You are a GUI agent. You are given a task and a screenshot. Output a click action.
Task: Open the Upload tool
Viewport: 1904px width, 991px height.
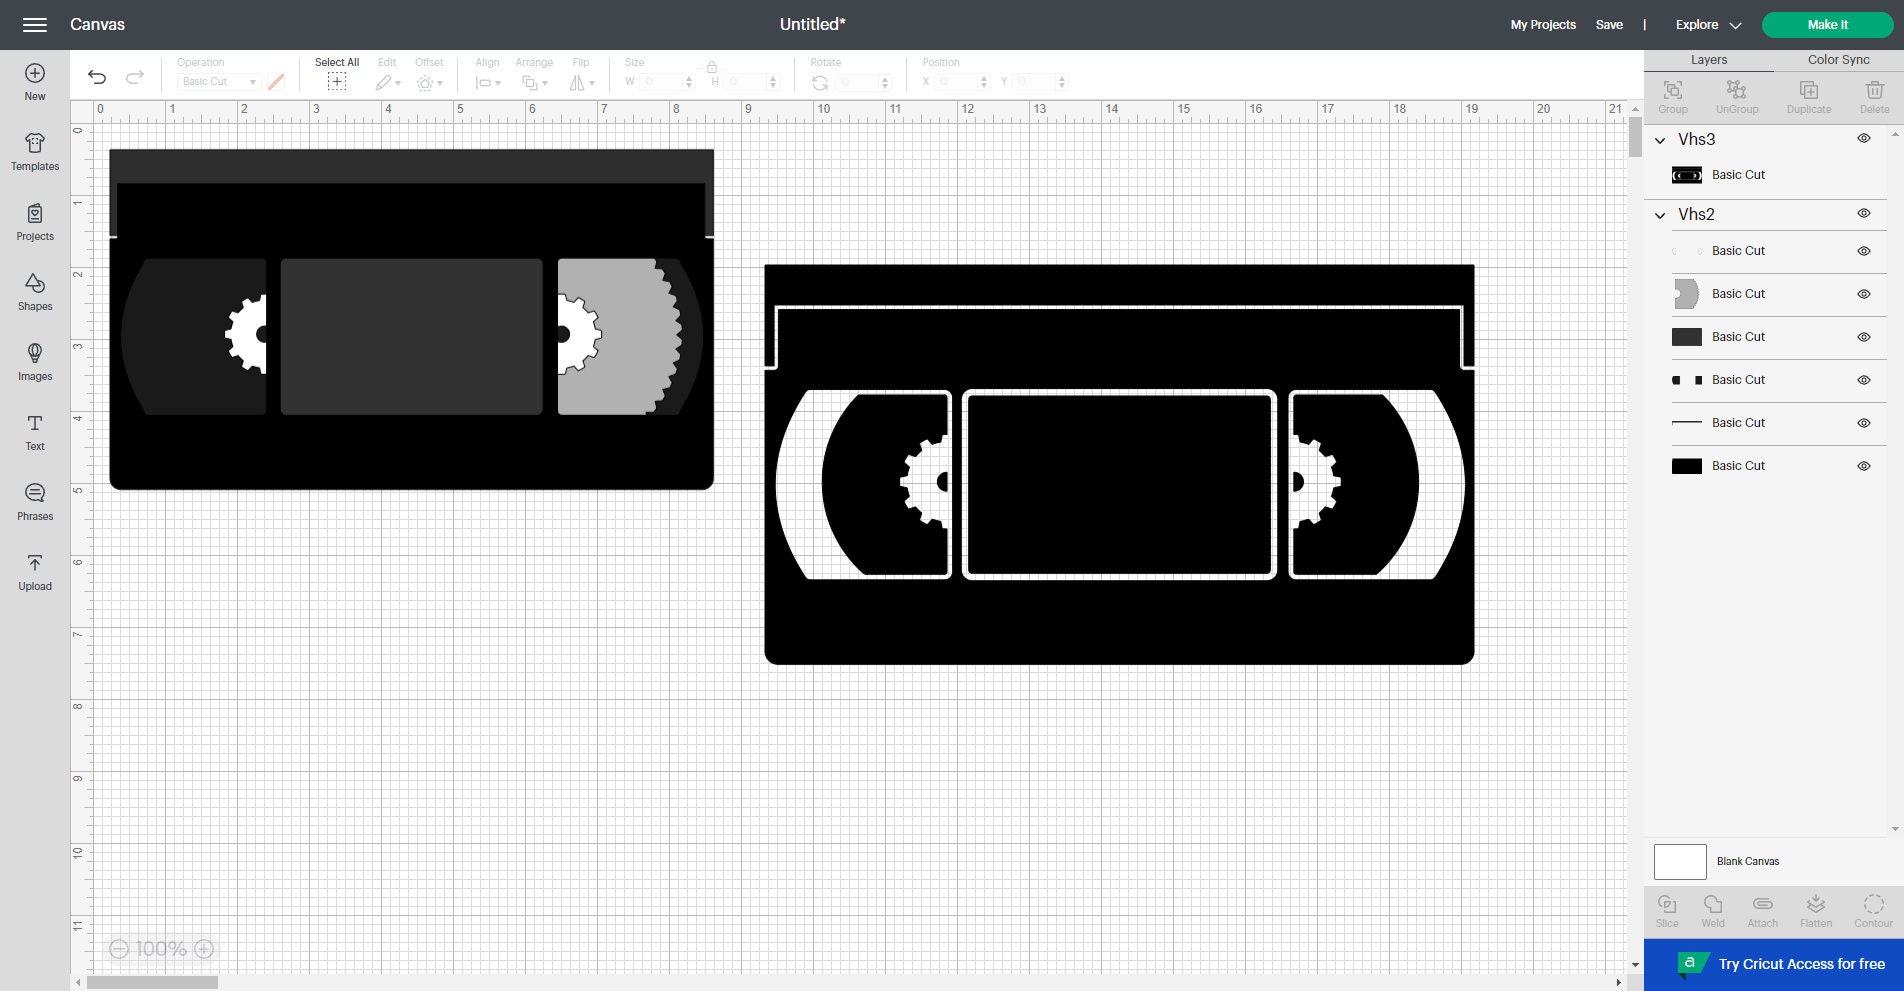(x=34, y=572)
